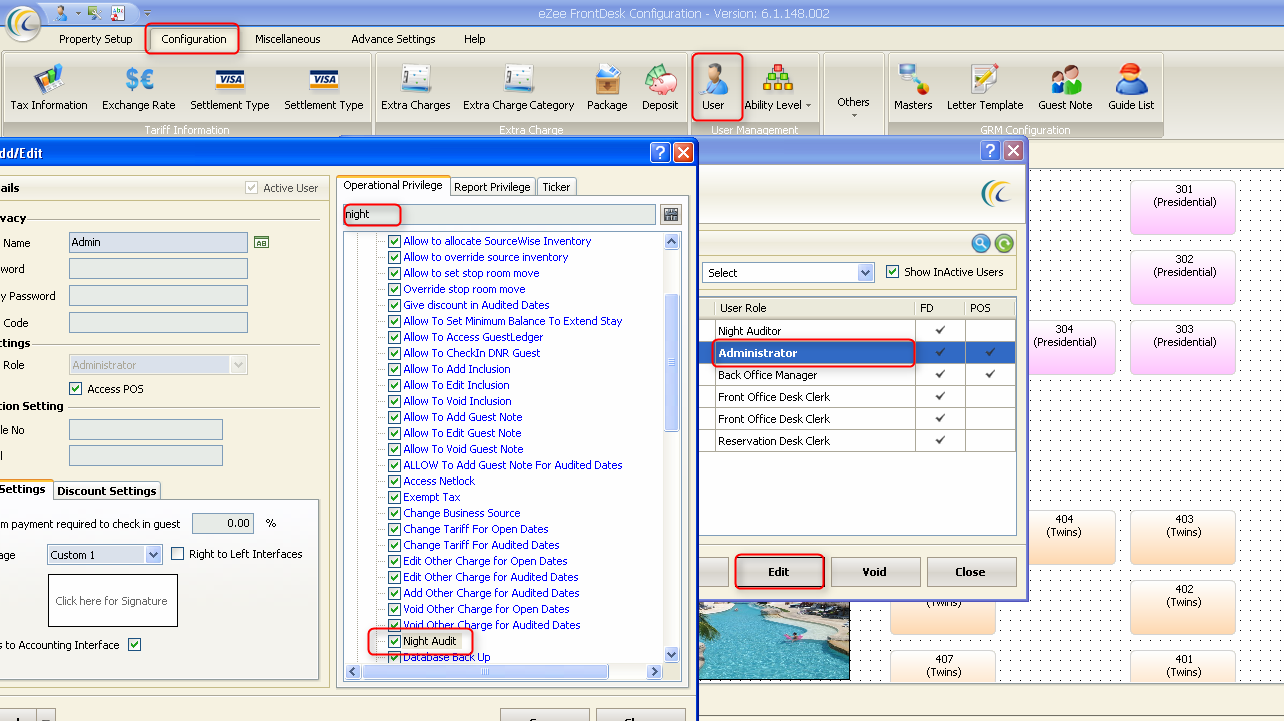Open the Ability Level dropdown arrow
1284x721 pixels.
(x=808, y=106)
